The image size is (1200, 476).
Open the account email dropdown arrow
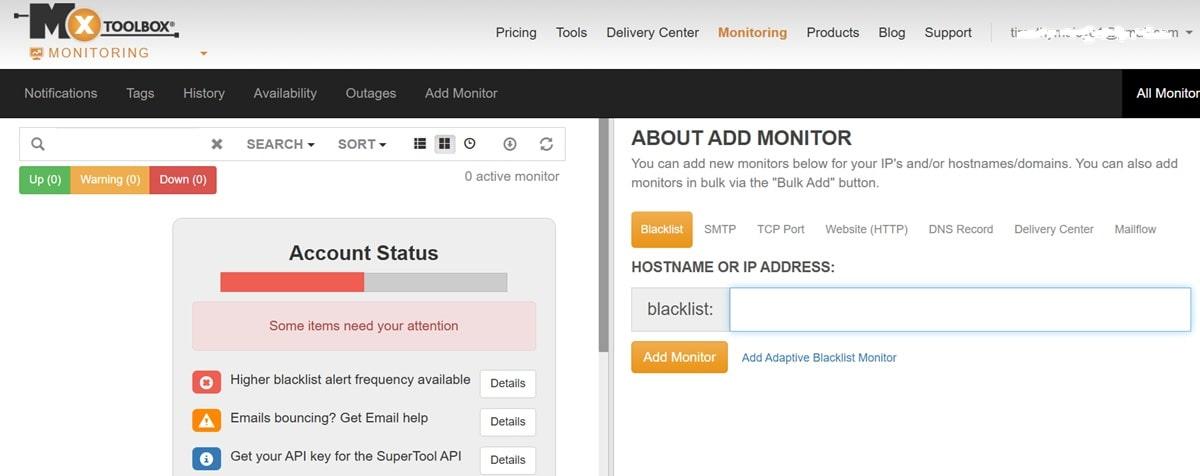click(1190, 33)
